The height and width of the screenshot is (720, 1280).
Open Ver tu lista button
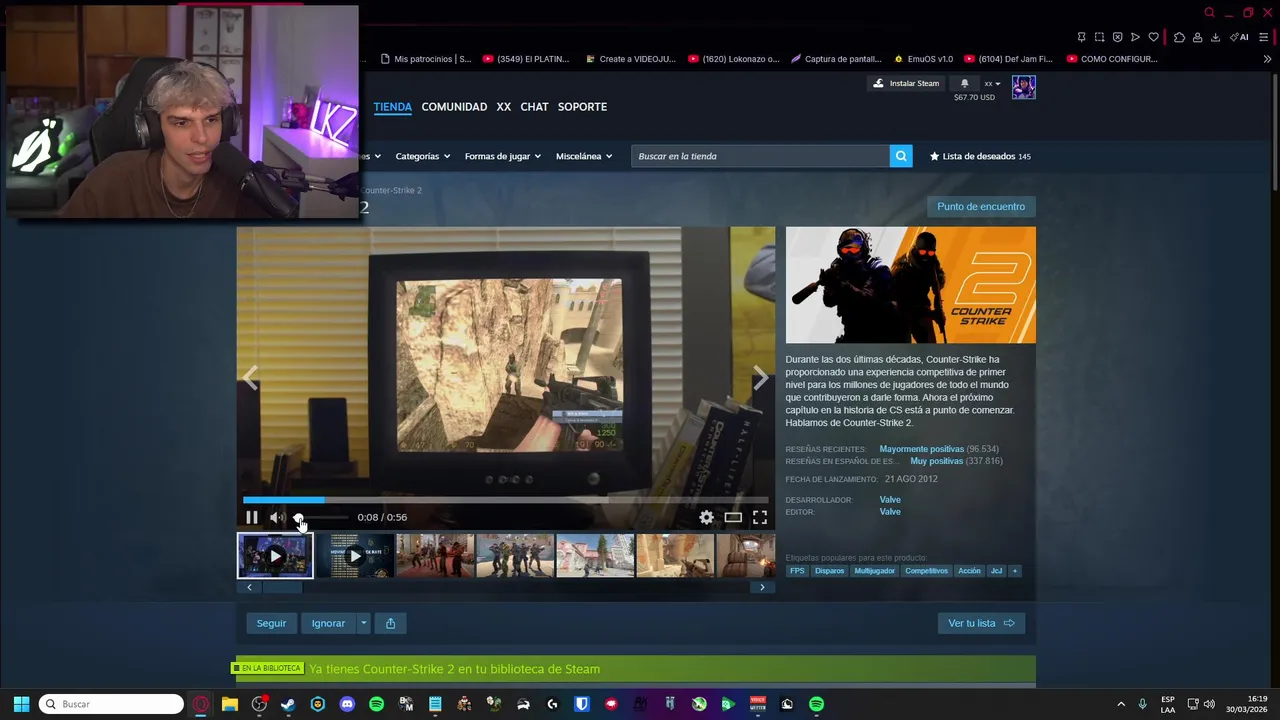pos(981,623)
